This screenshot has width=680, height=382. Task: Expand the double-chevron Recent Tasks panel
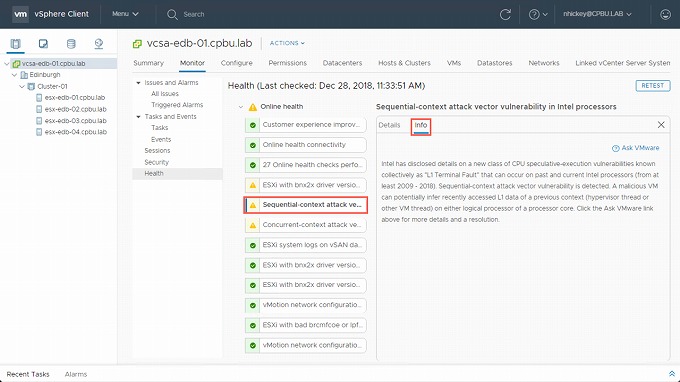[x=672, y=374]
